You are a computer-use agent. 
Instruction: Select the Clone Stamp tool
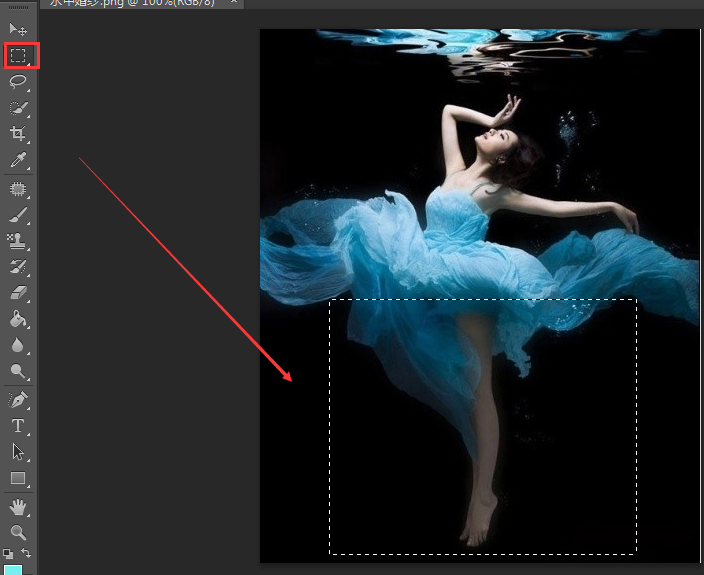click(x=18, y=241)
